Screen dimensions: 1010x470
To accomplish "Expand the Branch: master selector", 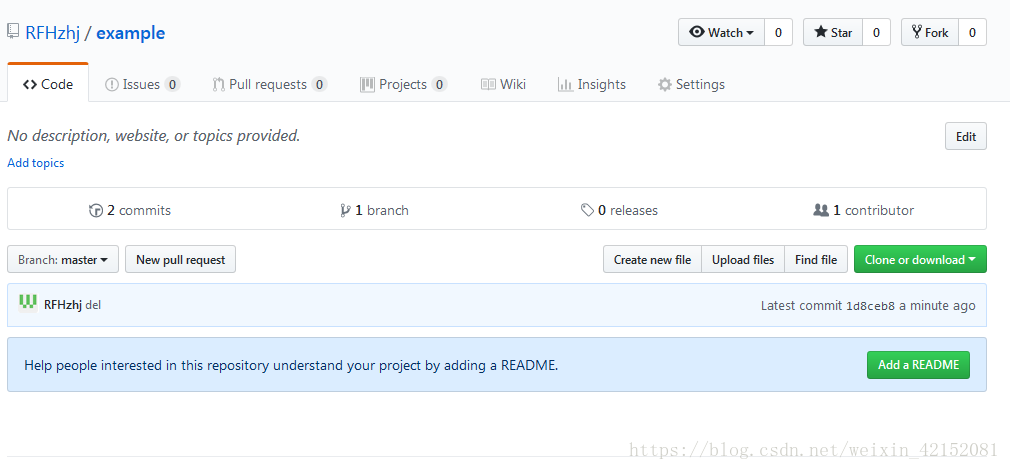I will 63,260.
